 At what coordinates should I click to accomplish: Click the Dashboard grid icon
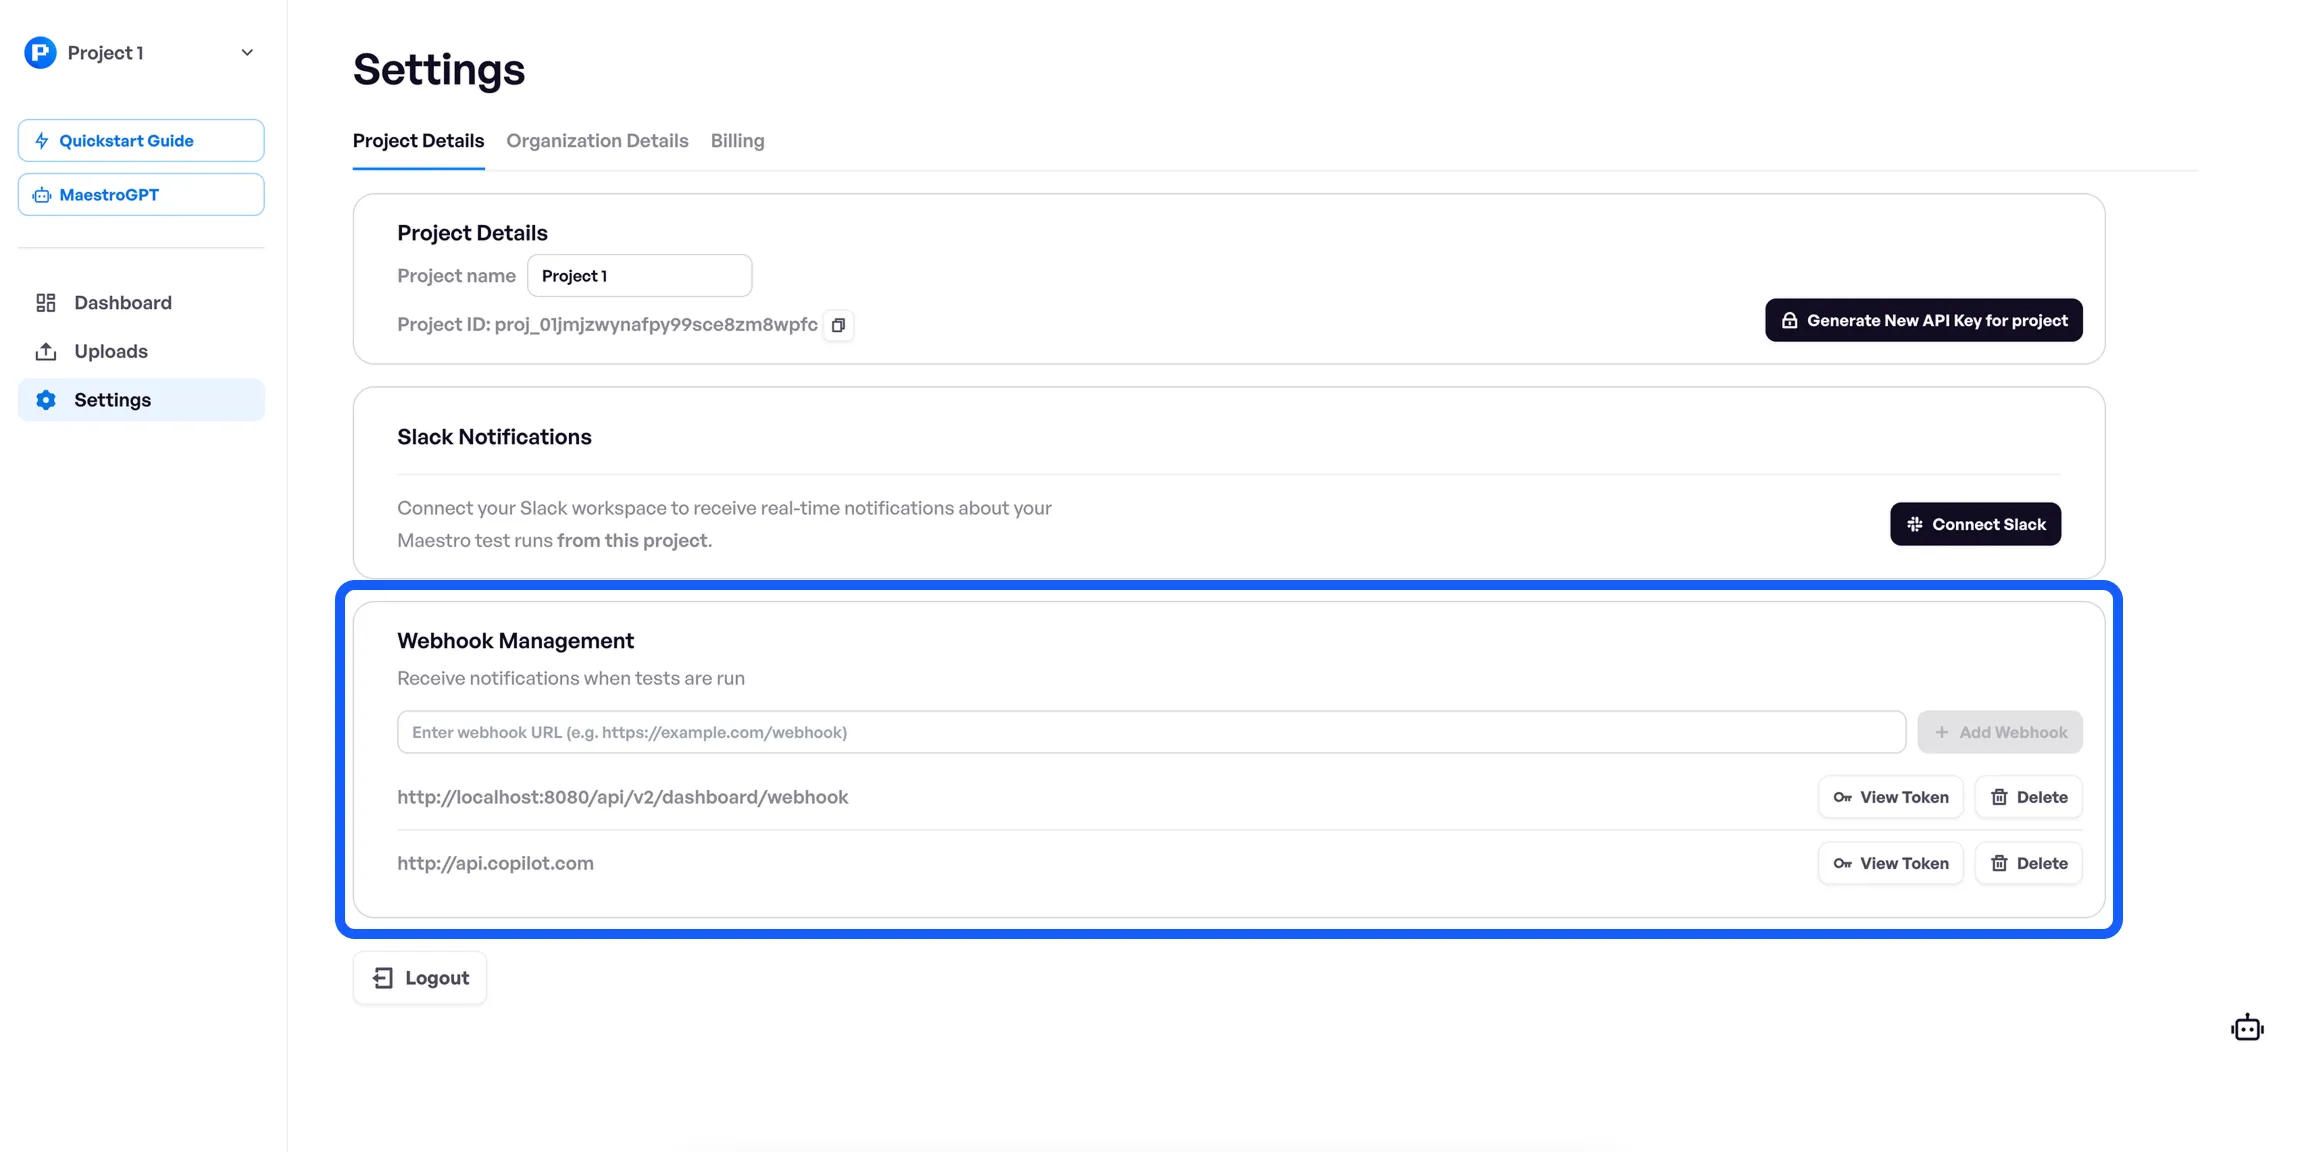tap(46, 302)
